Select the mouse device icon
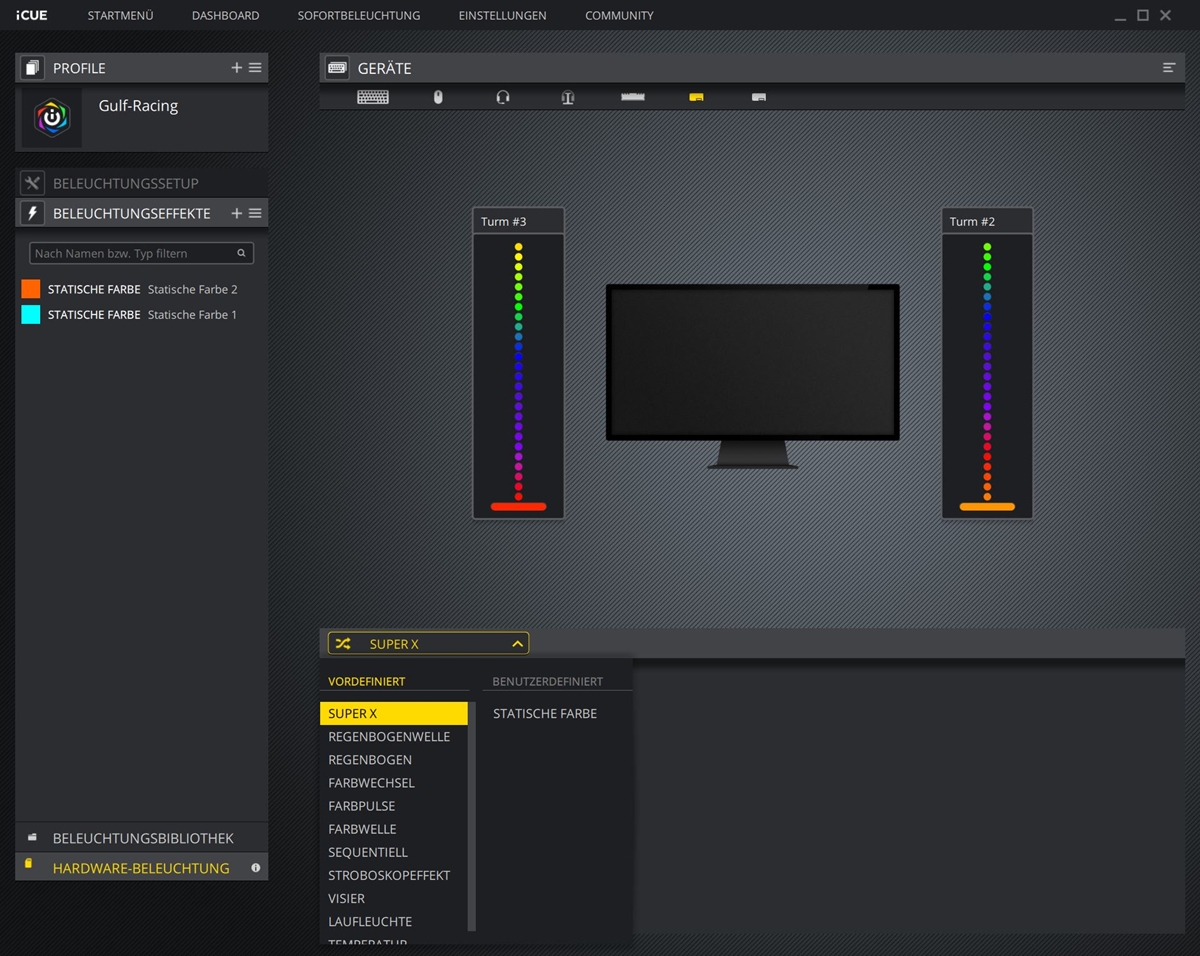The height and width of the screenshot is (956, 1200). coord(438,97)
